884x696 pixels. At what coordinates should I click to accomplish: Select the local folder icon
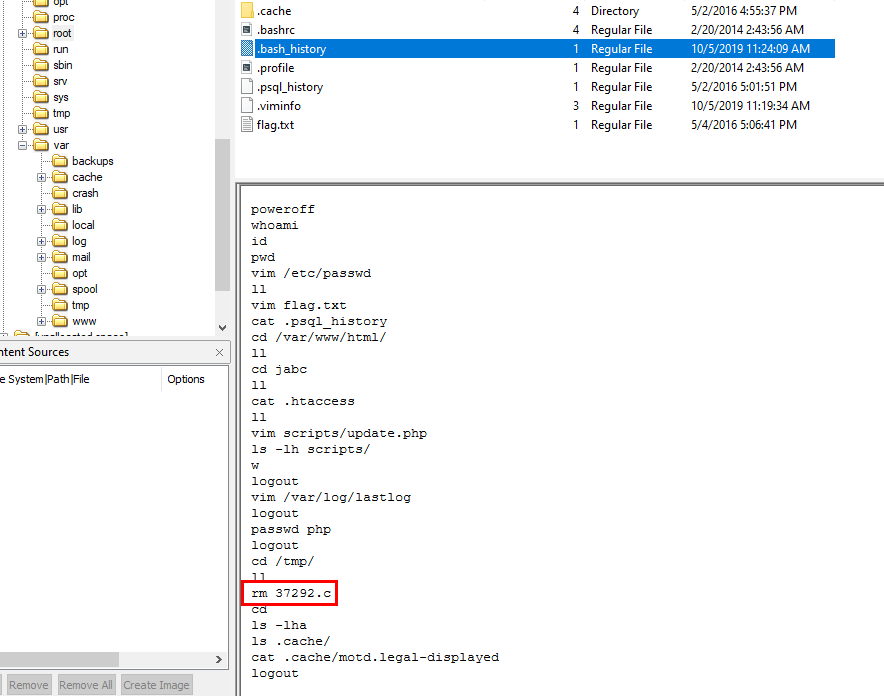pyautogui.click(x=60, y=225)
